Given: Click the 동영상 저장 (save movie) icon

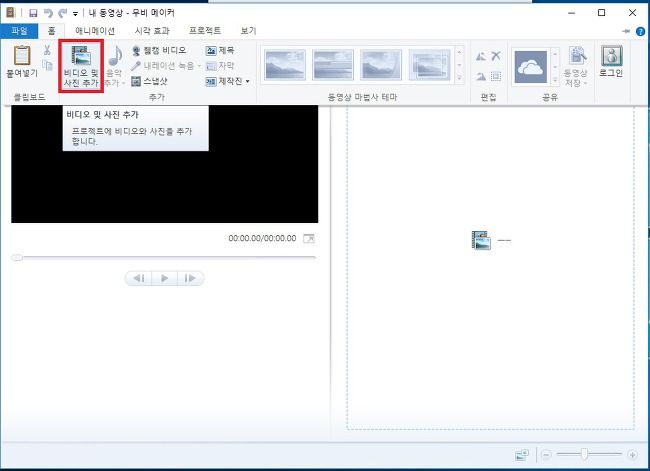Looking at the screenshot, I should [x=577, y=55].
